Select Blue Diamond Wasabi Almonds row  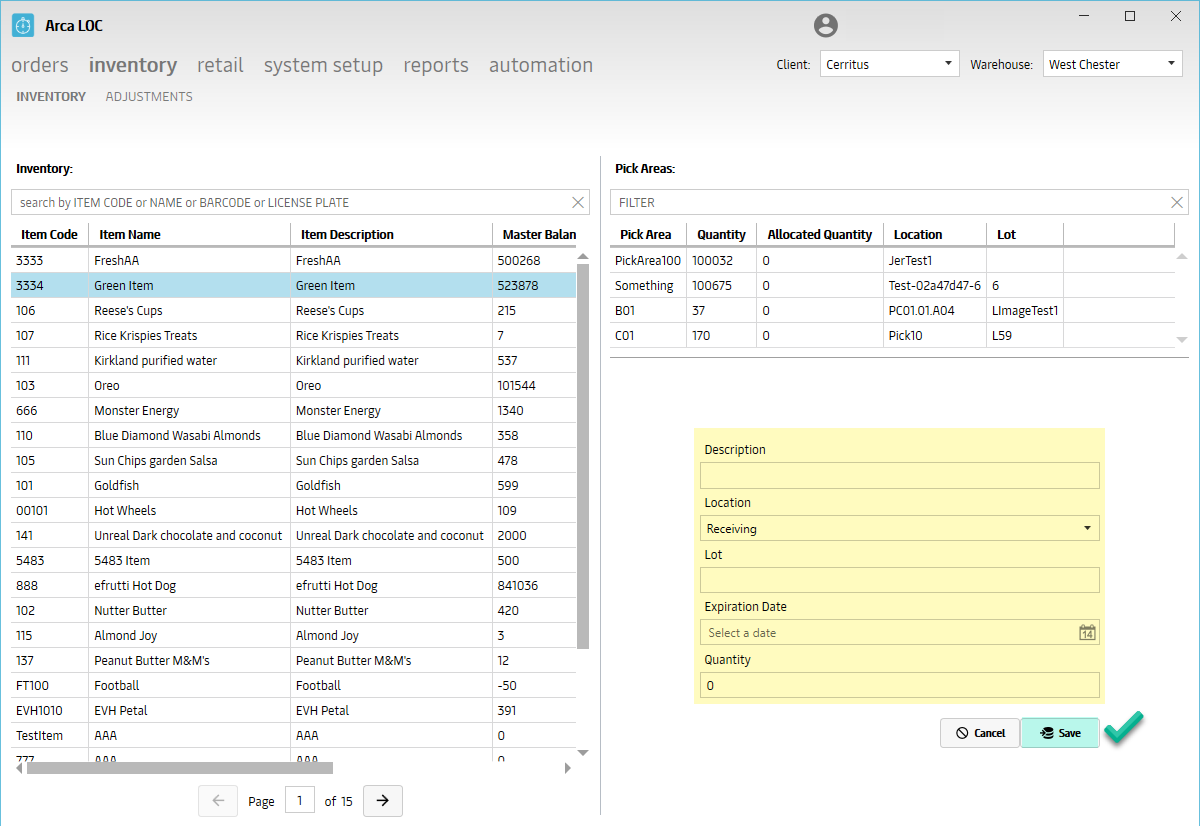tap(294, 435)
